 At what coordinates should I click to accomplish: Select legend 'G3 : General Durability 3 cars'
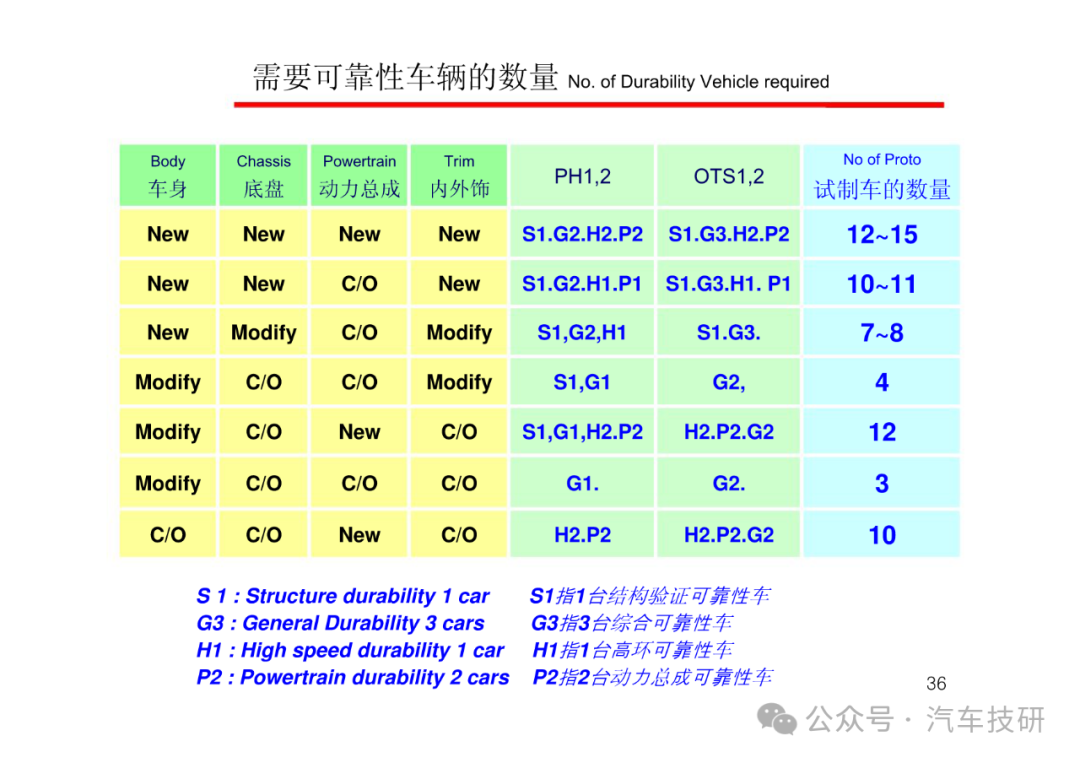[x=340, y=623]
